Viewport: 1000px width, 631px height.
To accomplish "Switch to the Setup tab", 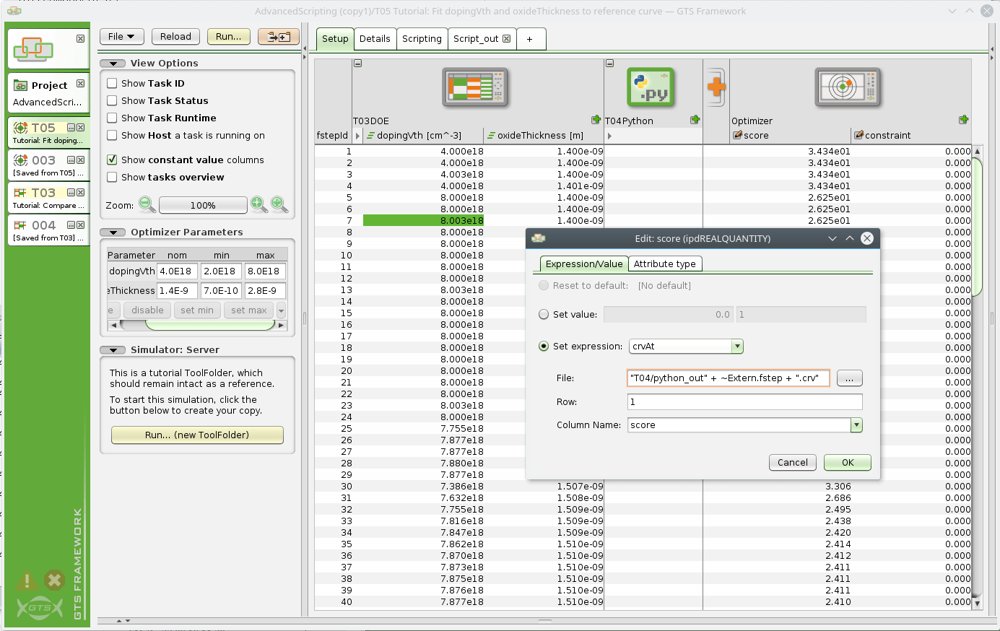I will 335,39.
